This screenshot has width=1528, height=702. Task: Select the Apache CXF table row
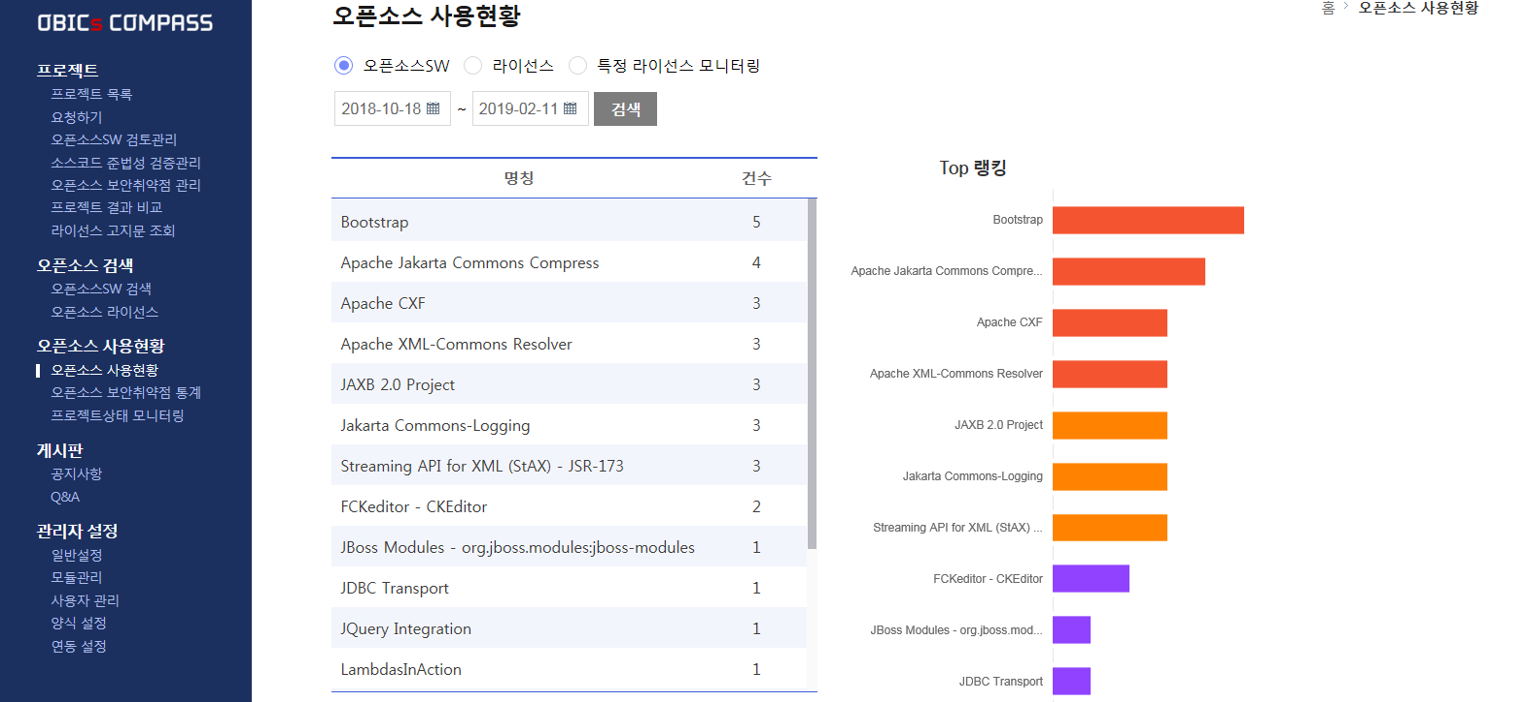[569, 303]
